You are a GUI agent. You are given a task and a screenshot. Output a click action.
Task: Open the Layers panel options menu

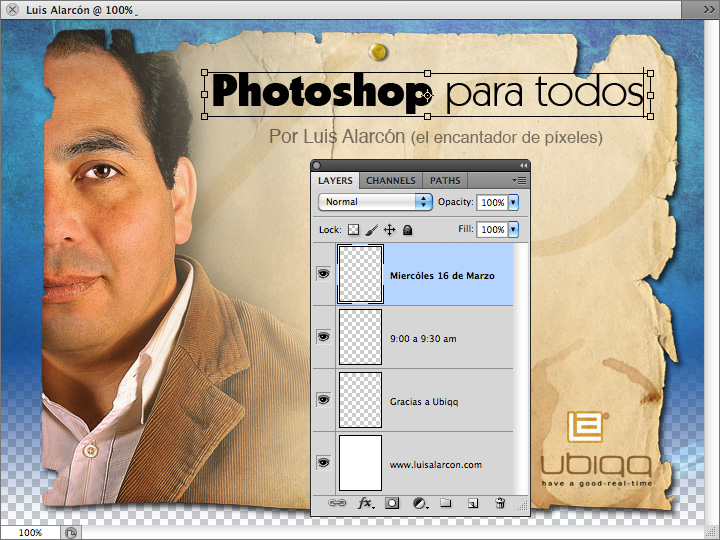(x=519, y=180)
